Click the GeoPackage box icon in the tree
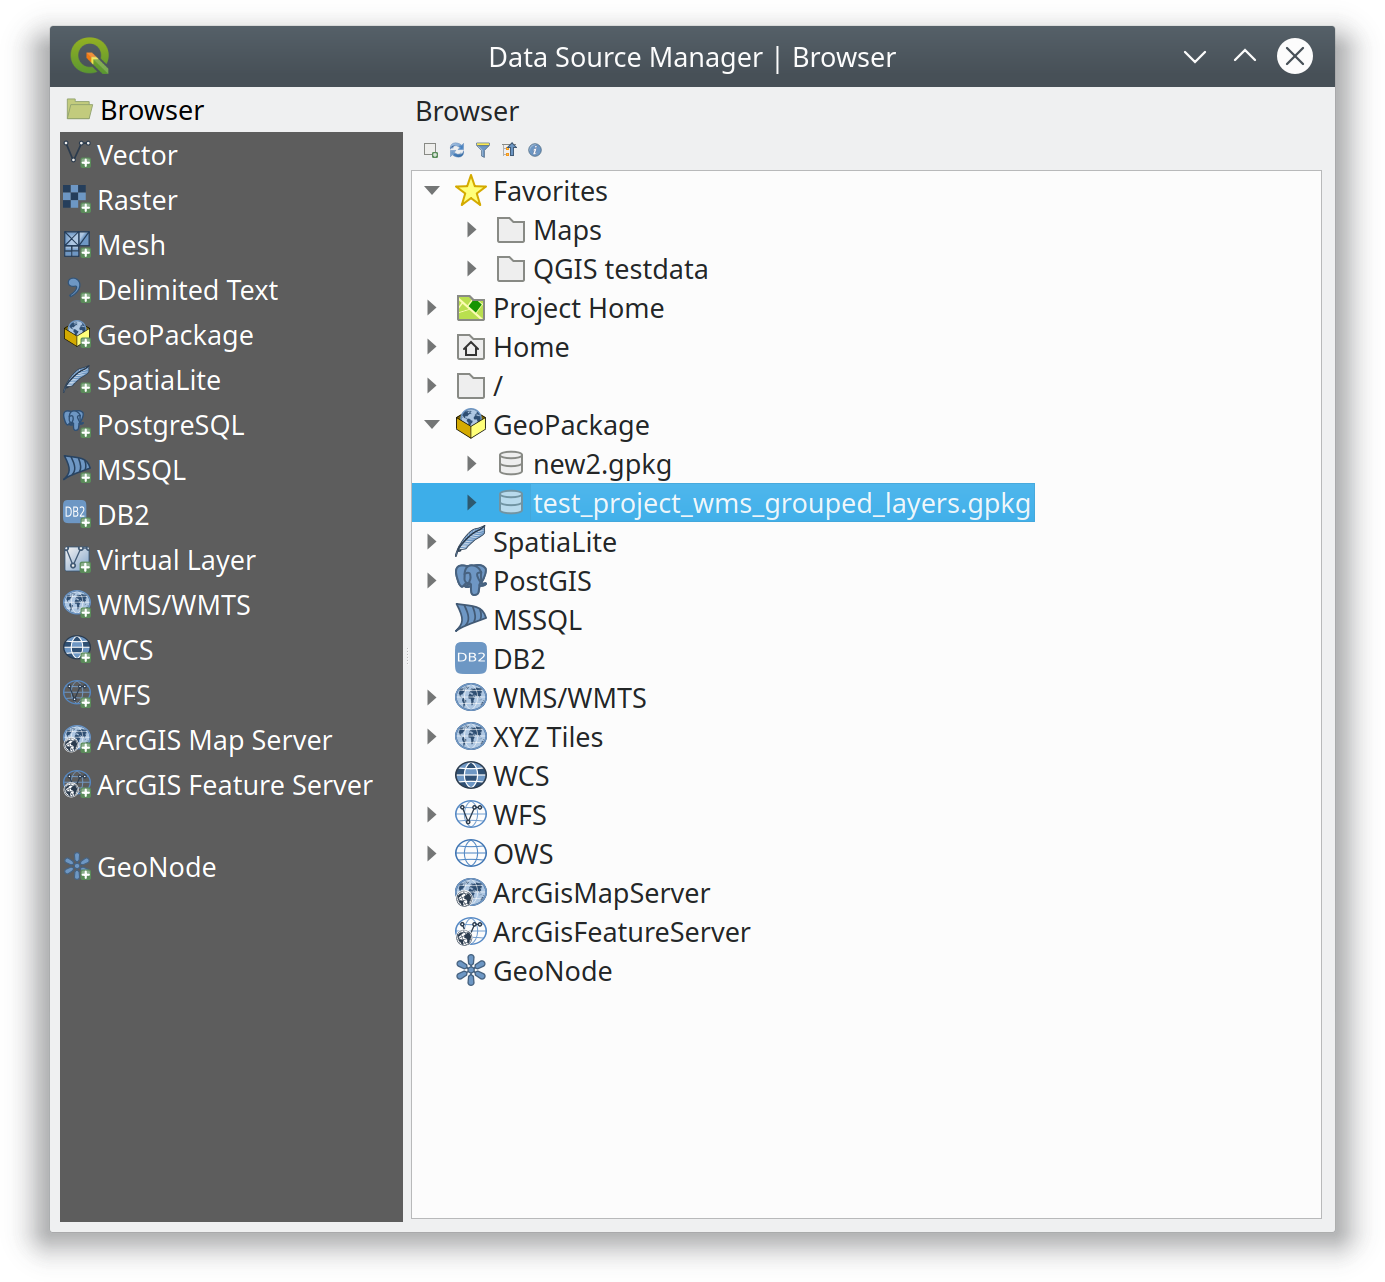Image resolution: width=1385 pixels, height=1282 pixels. [471, 424]
